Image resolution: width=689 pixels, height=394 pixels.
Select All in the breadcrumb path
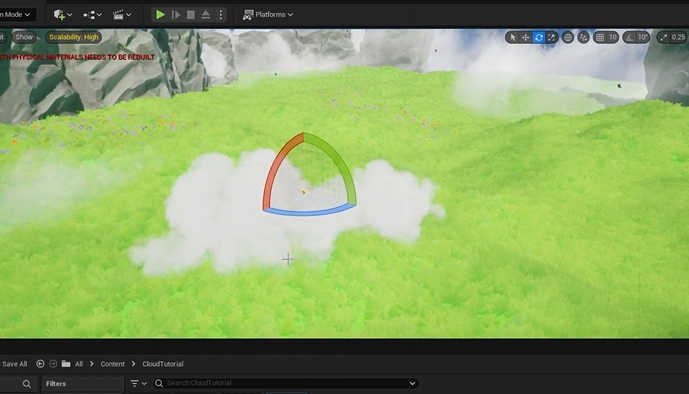(79, 364)
